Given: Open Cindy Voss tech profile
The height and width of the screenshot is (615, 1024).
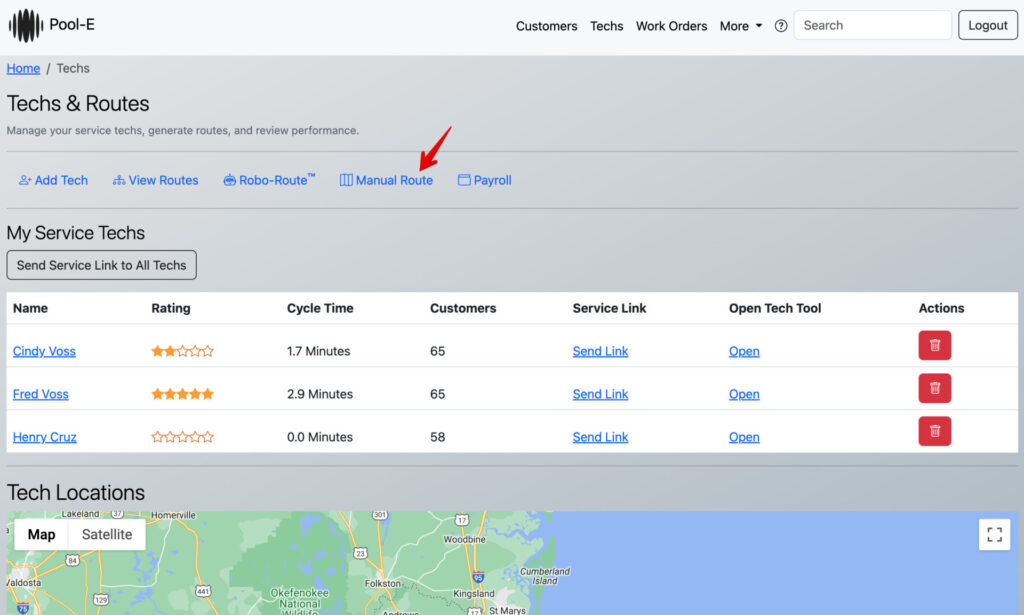Looking at the screenshot, I should [44, 351].
